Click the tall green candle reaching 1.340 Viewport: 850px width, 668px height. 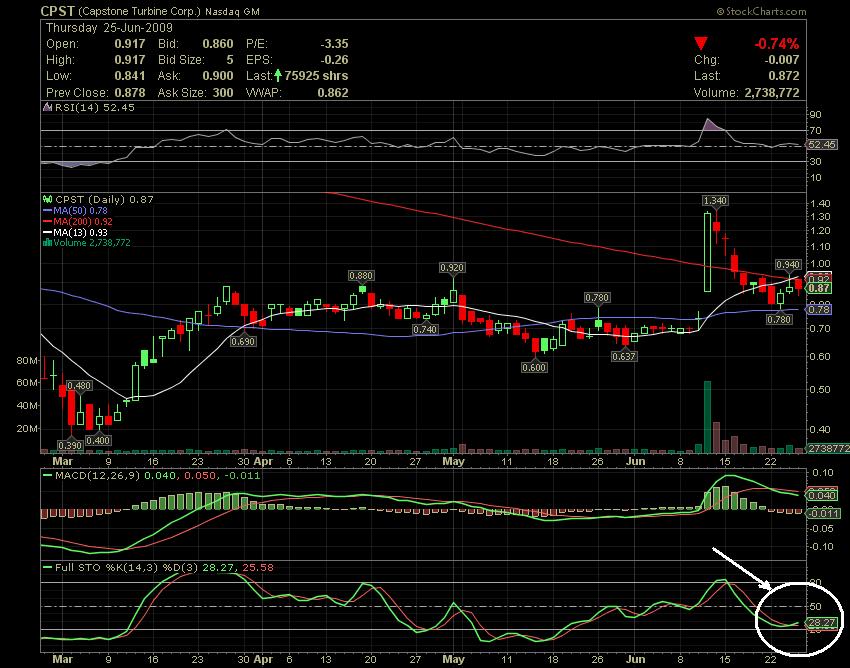(707, 252)
